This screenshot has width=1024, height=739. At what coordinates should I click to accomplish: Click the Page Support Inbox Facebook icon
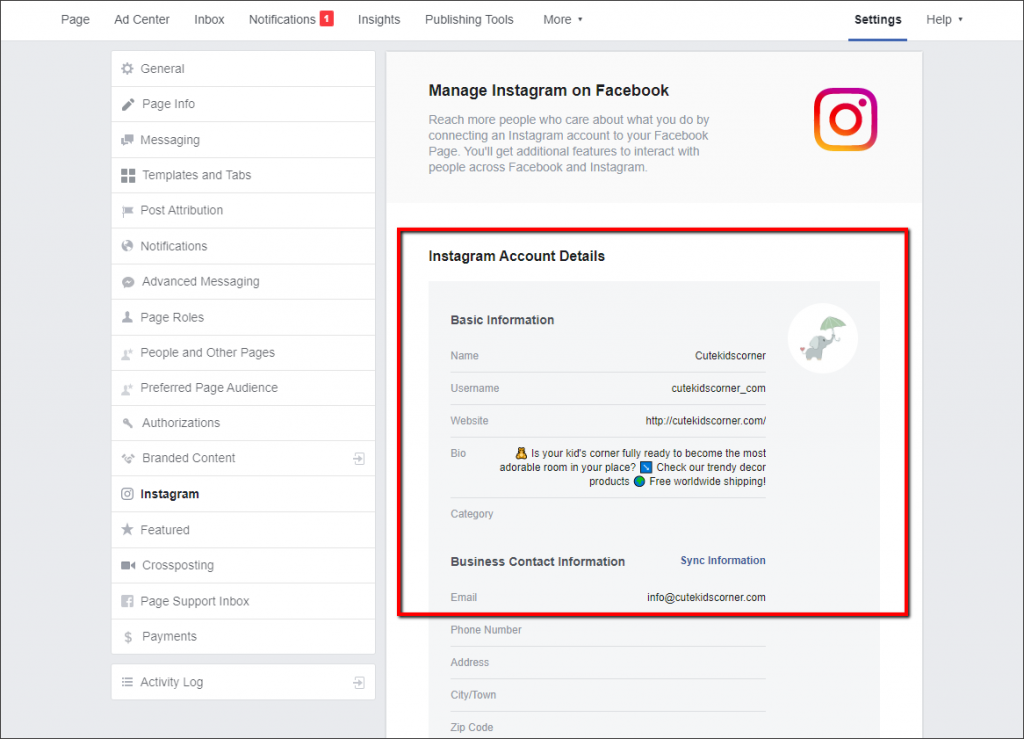click(127, 601)
